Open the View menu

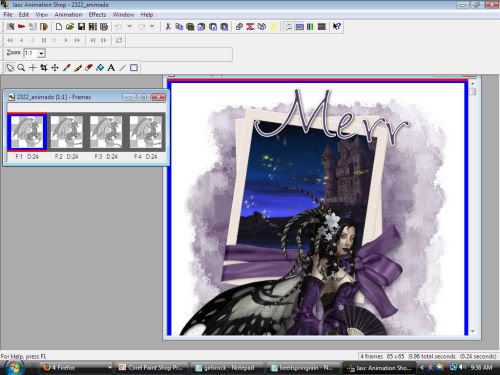42,15
